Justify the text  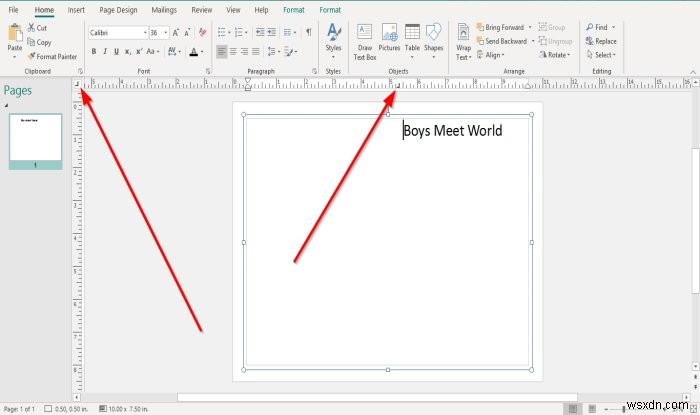tap(255, 52)
